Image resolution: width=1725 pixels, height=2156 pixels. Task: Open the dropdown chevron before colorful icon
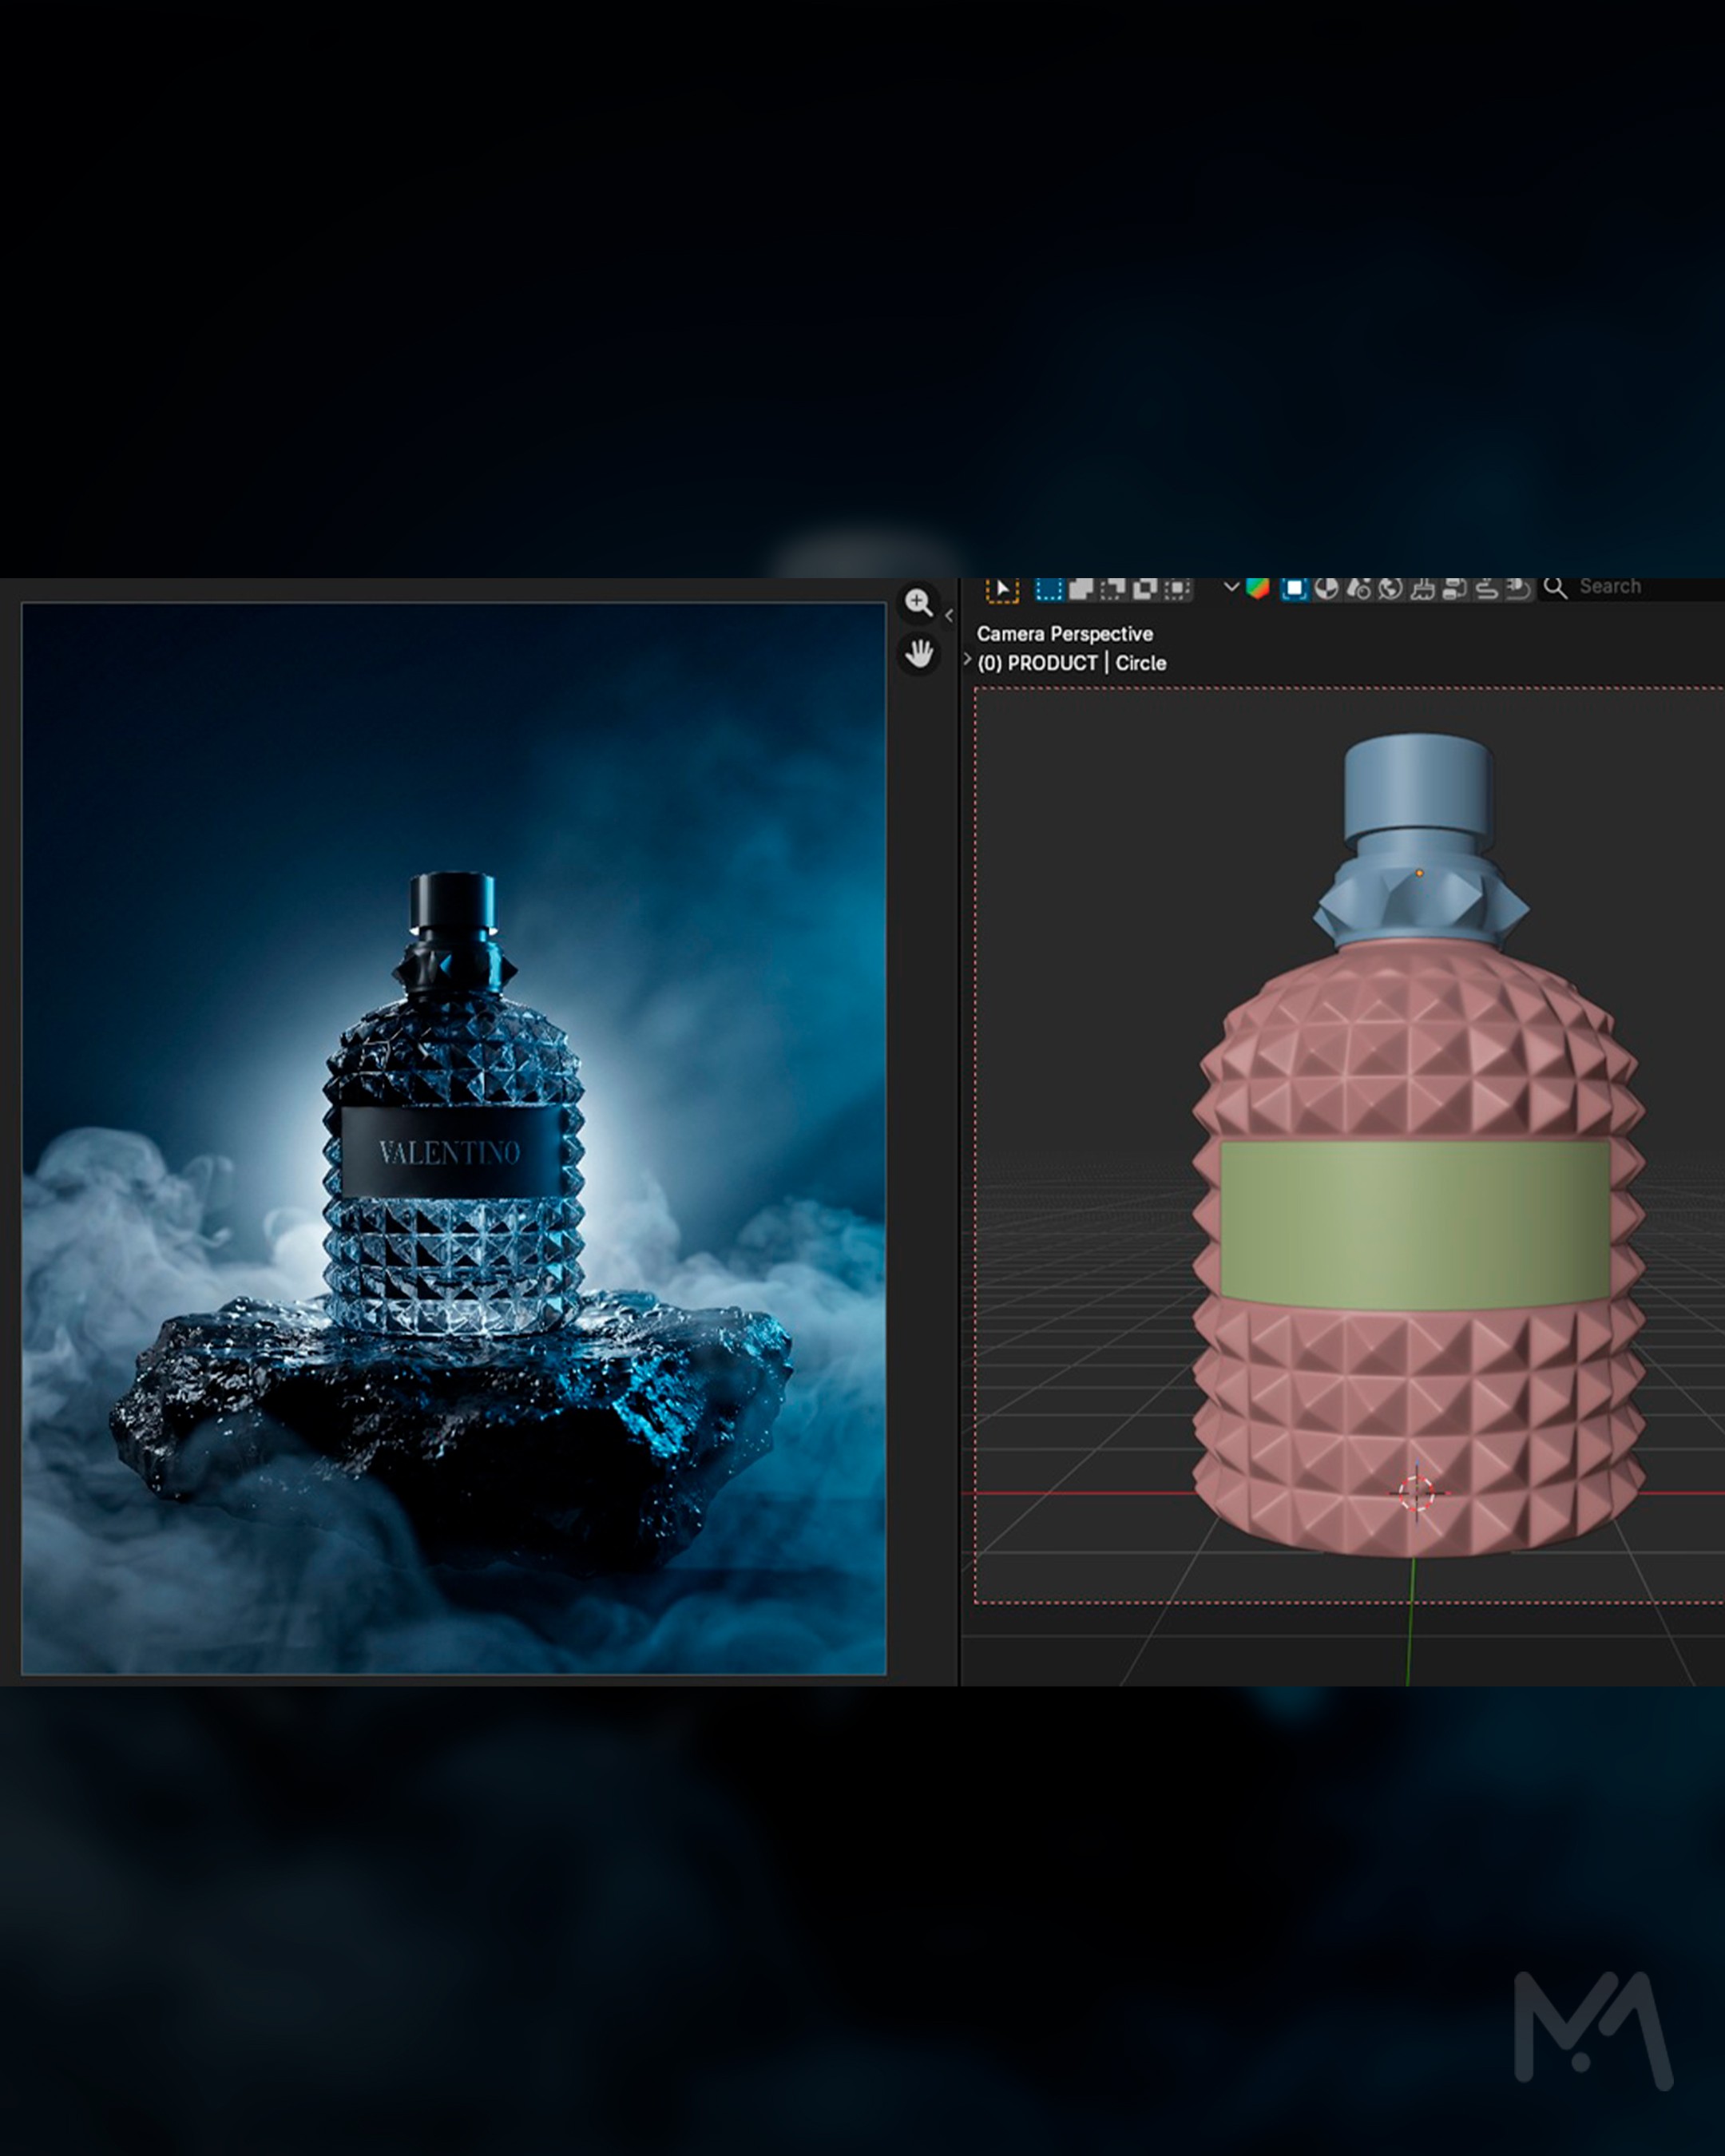1232,588
